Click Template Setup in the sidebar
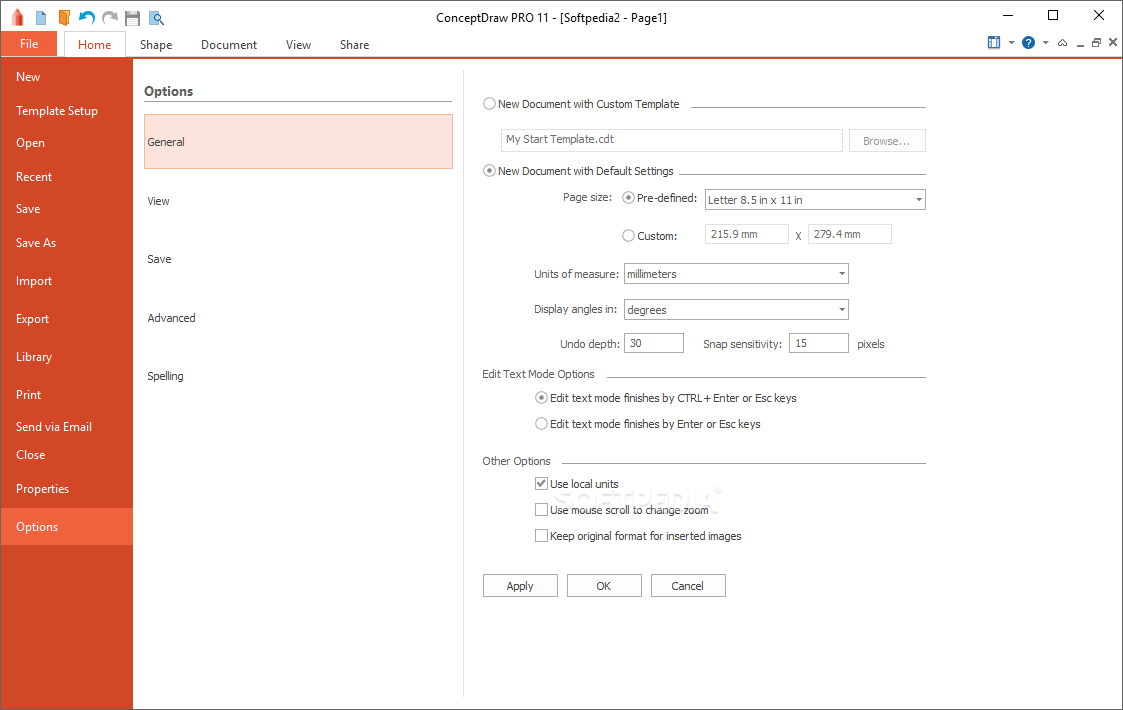Viewport: 1123px width, 710px height. coord(67,110)
